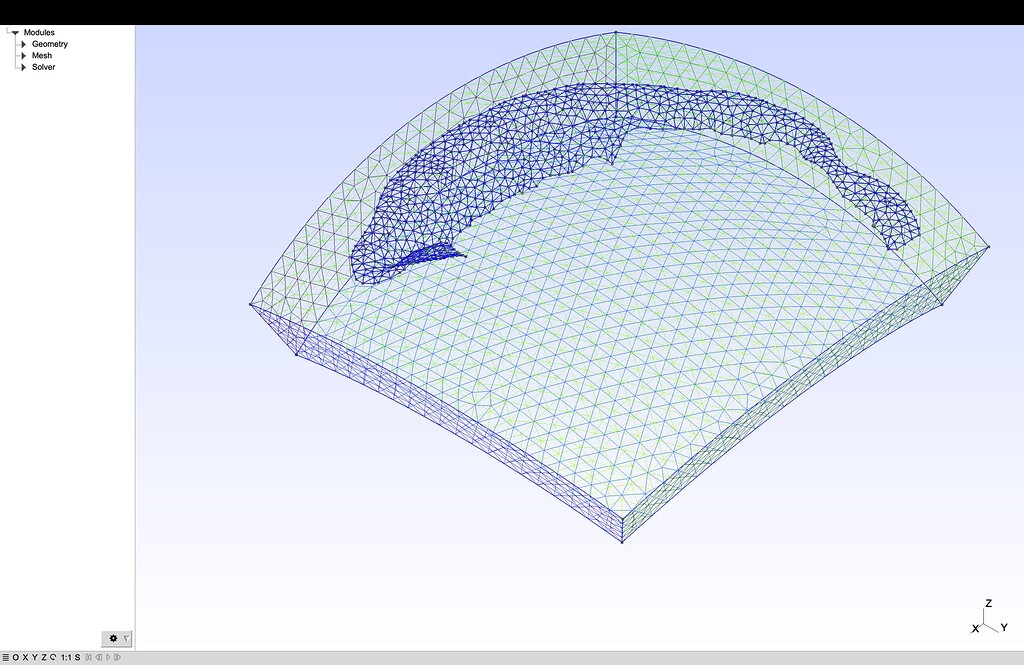Select the pointer icon beside the gear
Viewport: 1024px width, 665px height.
tap(128, 638)
